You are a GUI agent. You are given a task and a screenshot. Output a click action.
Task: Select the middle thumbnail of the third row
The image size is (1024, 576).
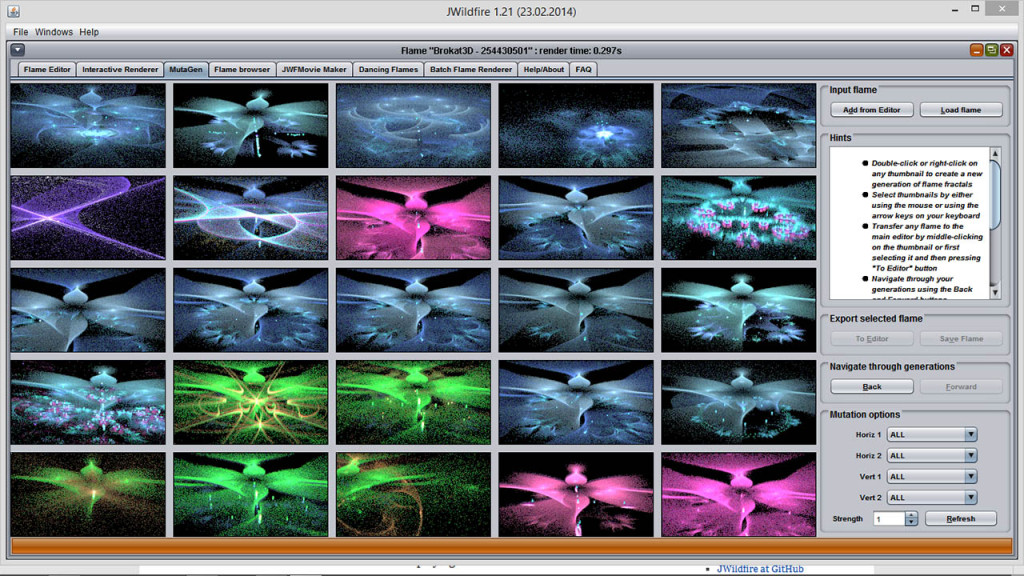413,310
